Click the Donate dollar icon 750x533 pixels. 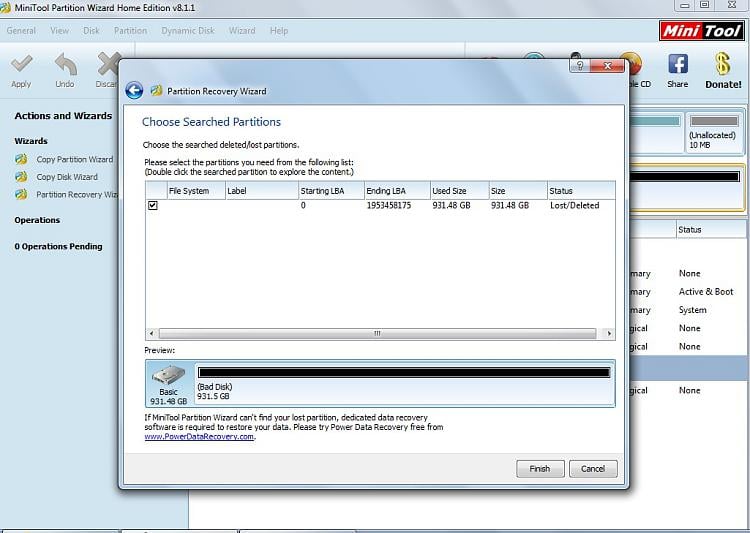723,64
